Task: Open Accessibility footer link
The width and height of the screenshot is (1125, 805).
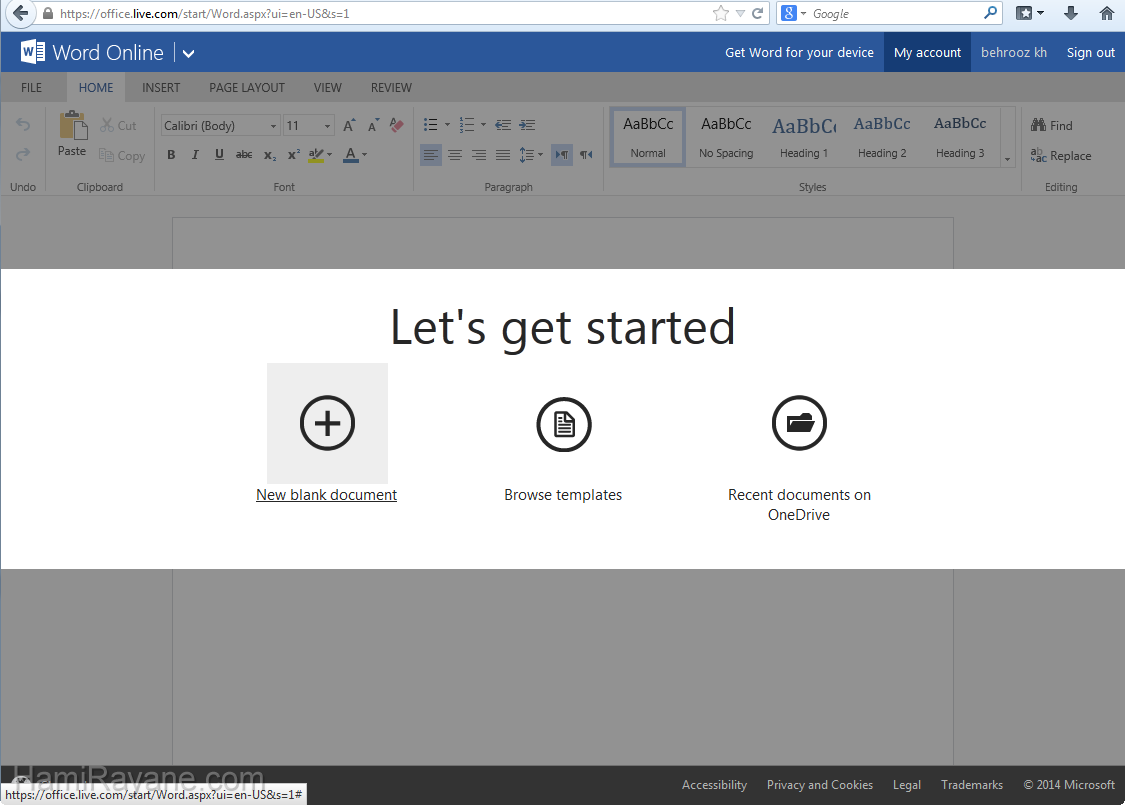Action: tap(714, 785)
